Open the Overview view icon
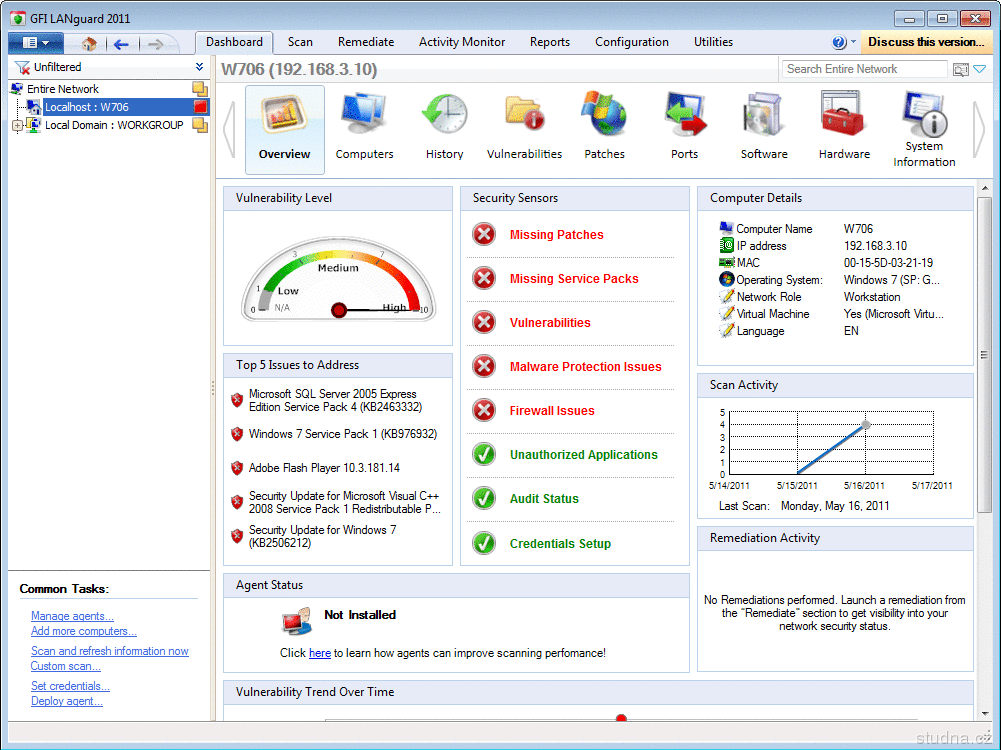 (x=284, y=129)
